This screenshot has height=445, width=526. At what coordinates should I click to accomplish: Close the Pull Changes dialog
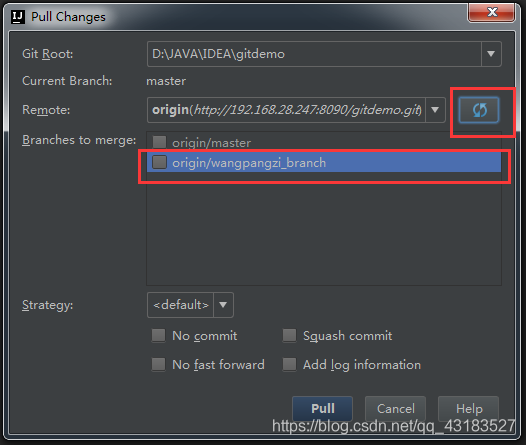492,12
